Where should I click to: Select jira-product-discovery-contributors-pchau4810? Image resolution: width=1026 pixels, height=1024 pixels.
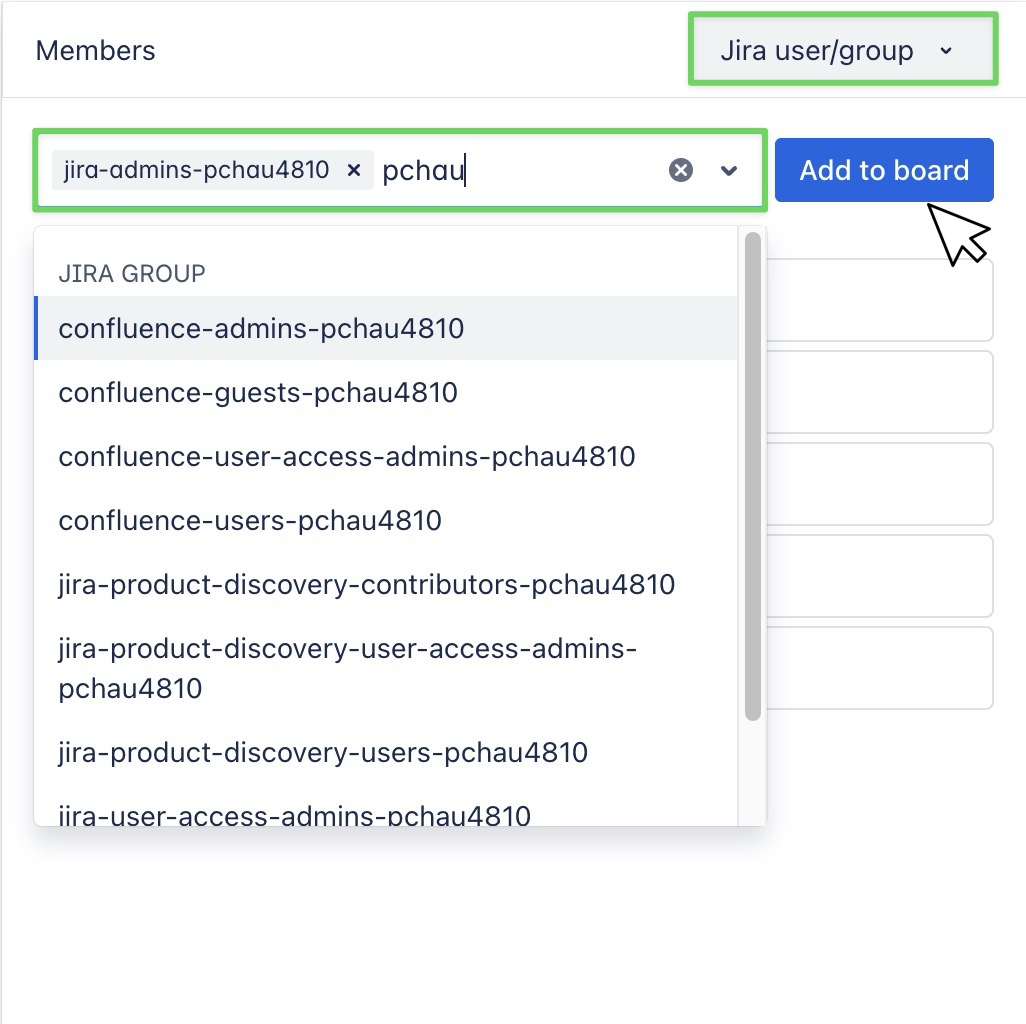click(x=366, y=585)
